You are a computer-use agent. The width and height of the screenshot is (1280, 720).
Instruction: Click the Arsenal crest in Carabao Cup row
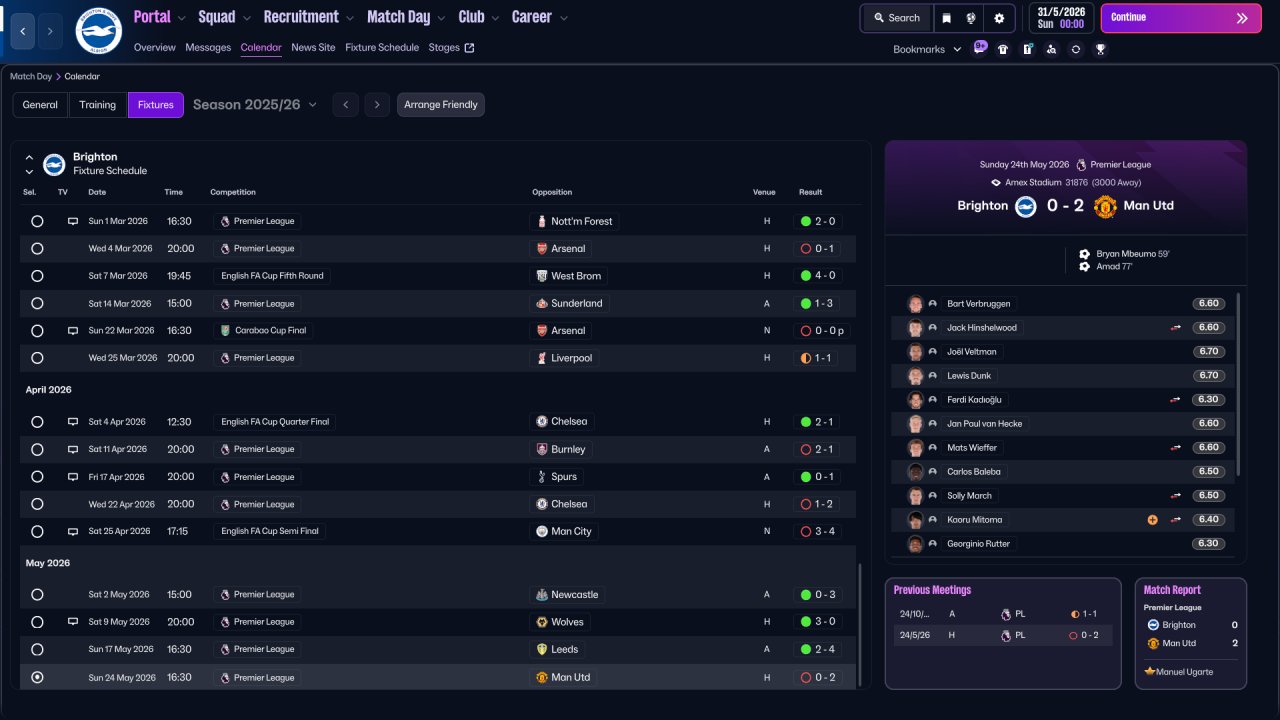tap(541, 331)
